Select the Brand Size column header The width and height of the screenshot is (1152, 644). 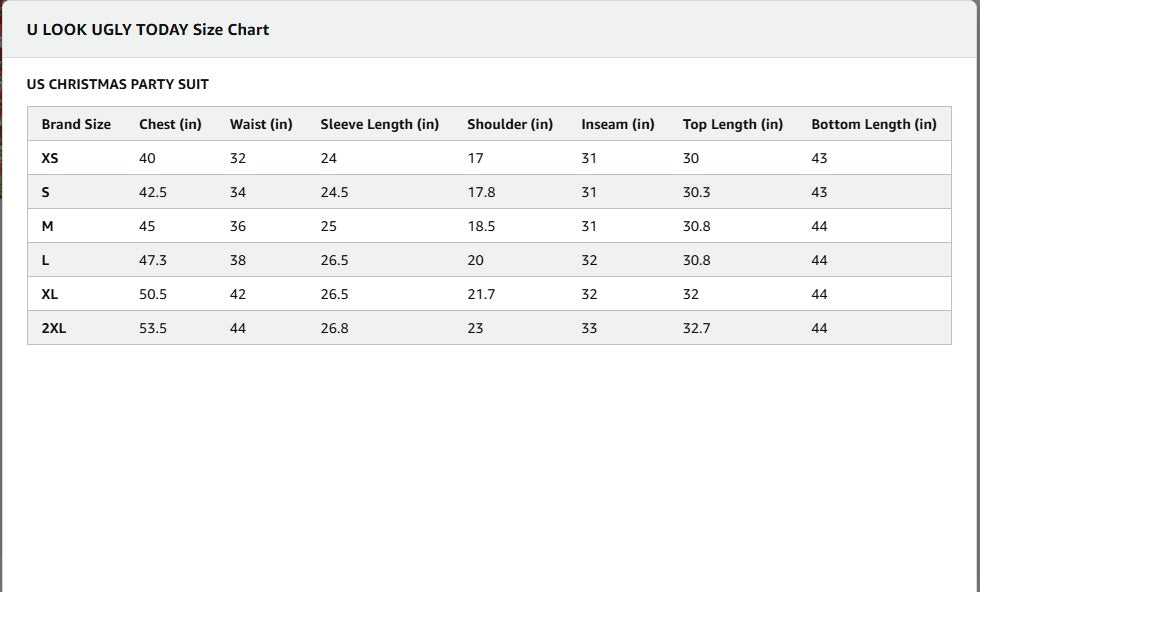[76, 125]
